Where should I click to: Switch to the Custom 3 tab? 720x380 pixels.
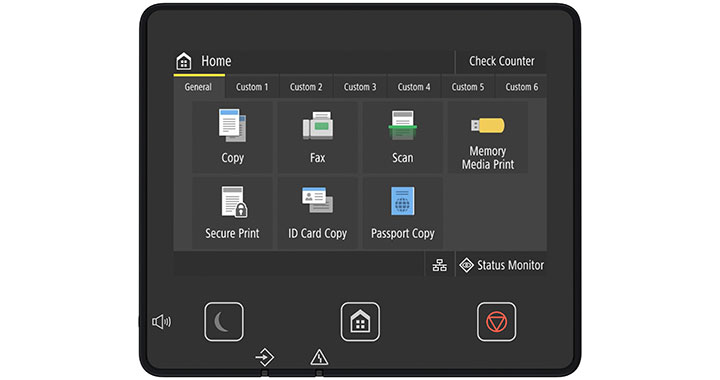pyautogui.click(x=360, y=87)
